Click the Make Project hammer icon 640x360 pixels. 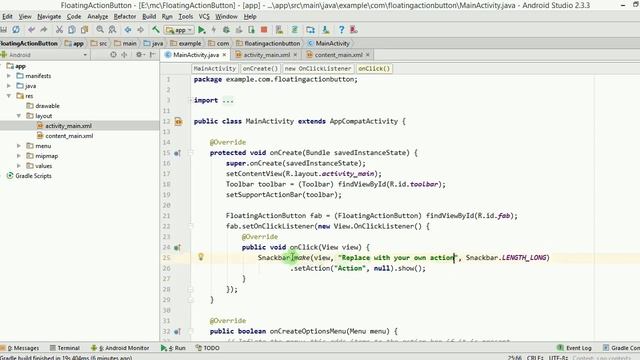pyautogui.click(x=156, y=30)
